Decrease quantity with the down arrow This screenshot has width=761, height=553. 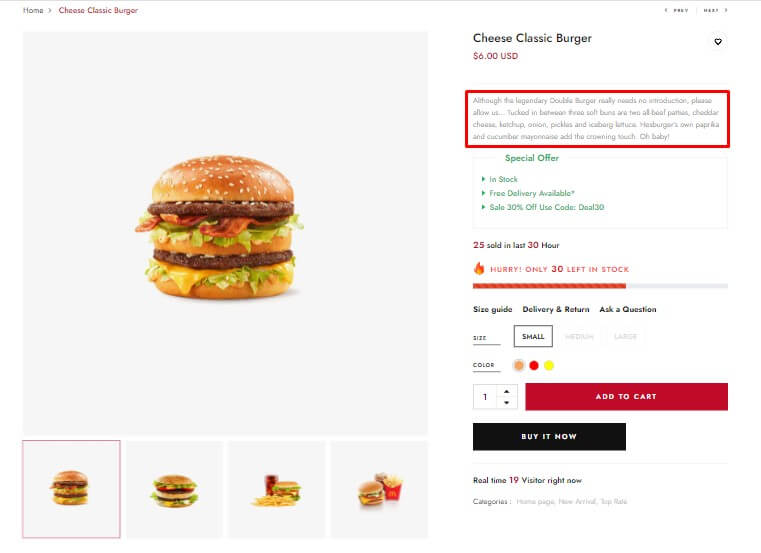507,402
